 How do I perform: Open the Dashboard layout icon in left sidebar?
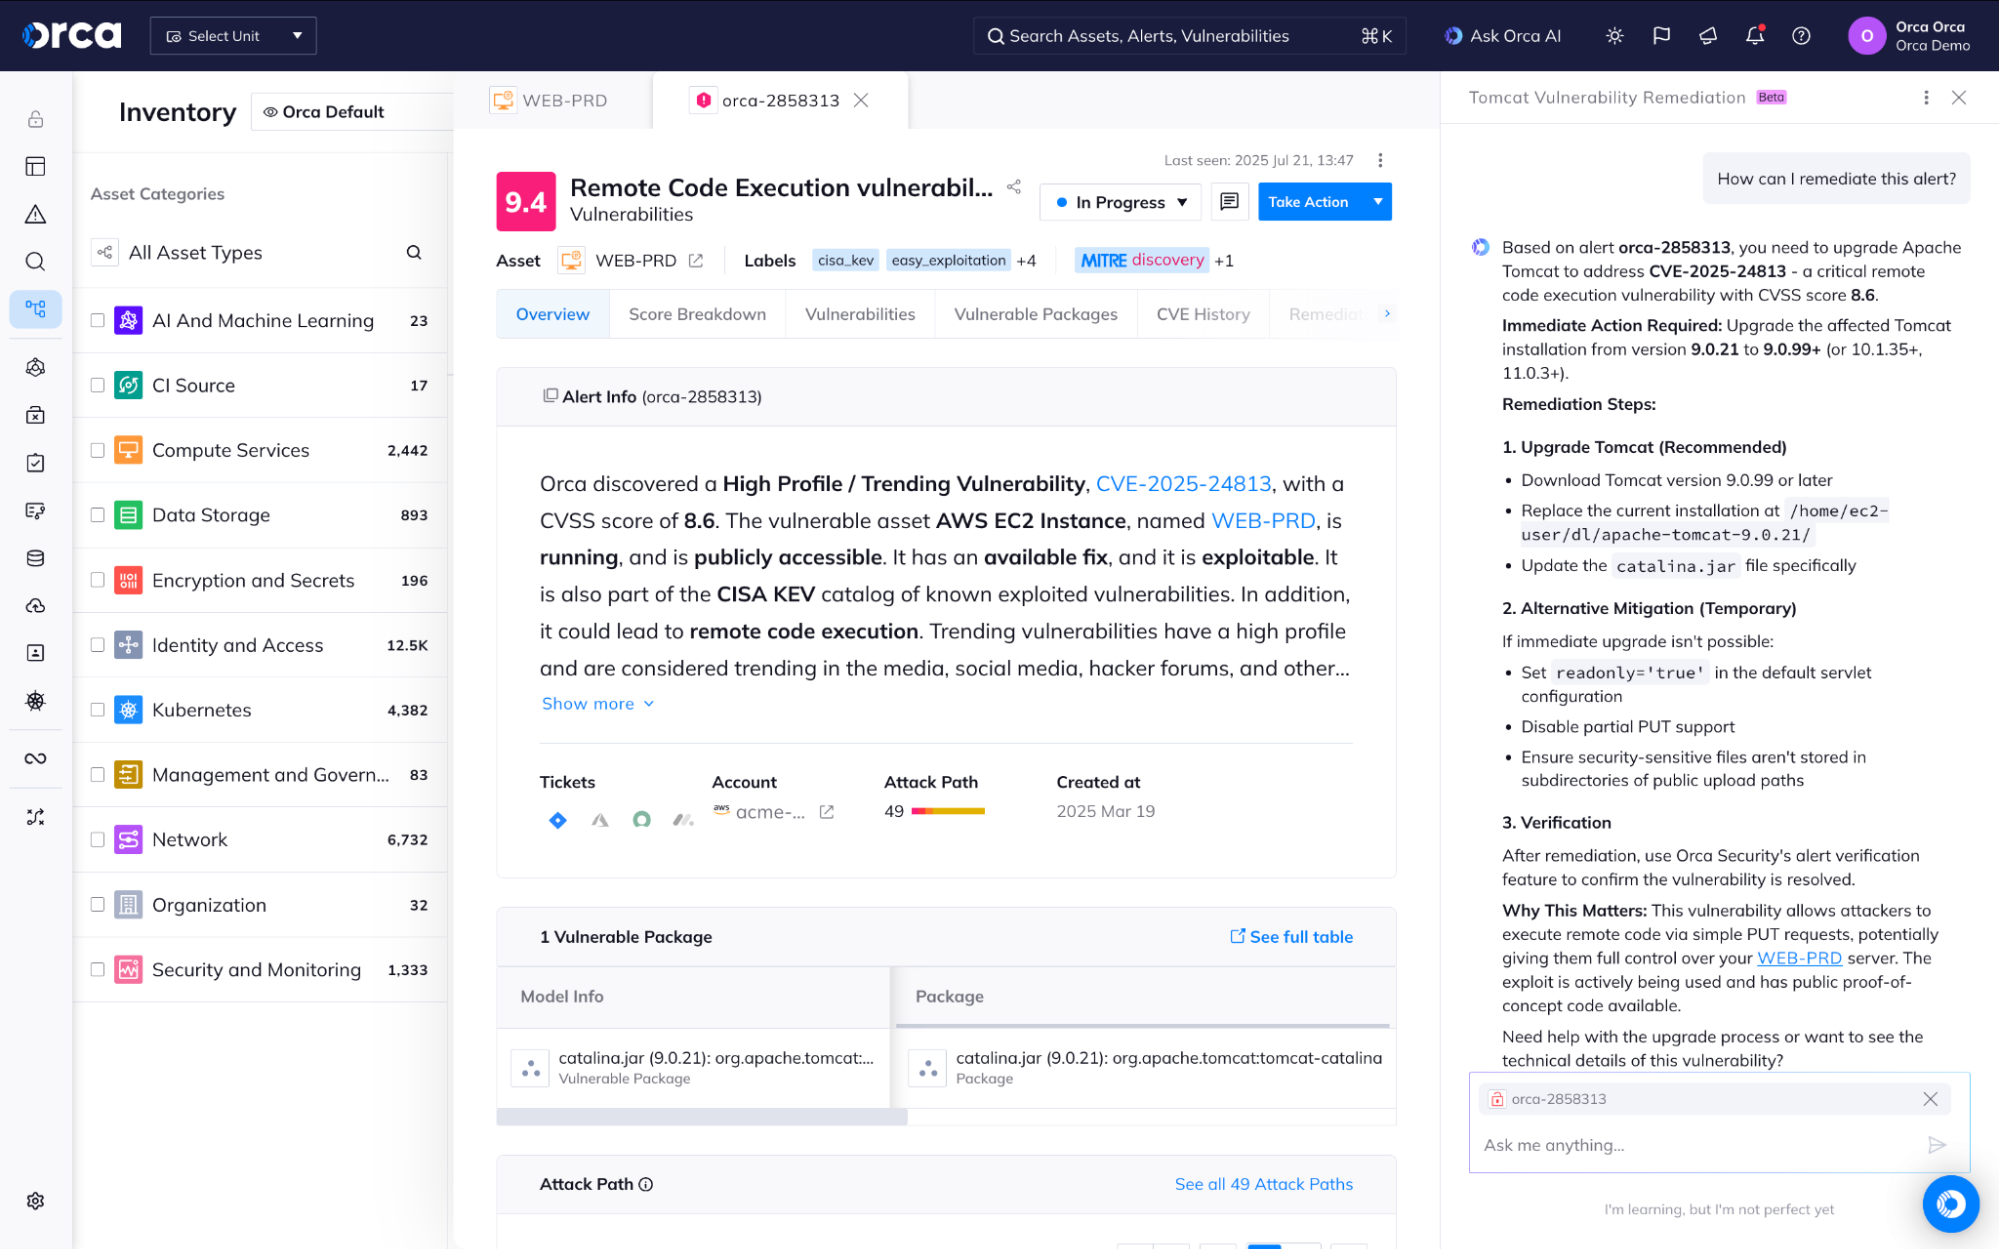click(x=35, y=166)
